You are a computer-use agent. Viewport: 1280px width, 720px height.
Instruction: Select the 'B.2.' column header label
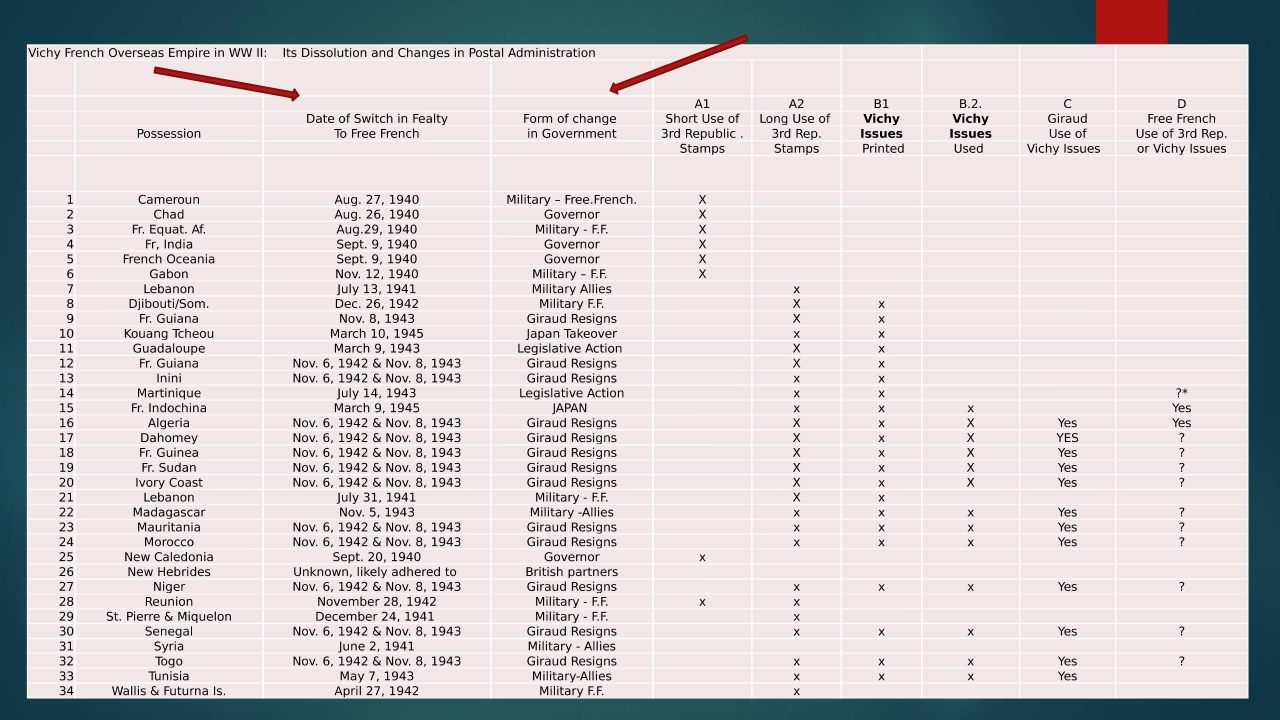tap(970, 104)
